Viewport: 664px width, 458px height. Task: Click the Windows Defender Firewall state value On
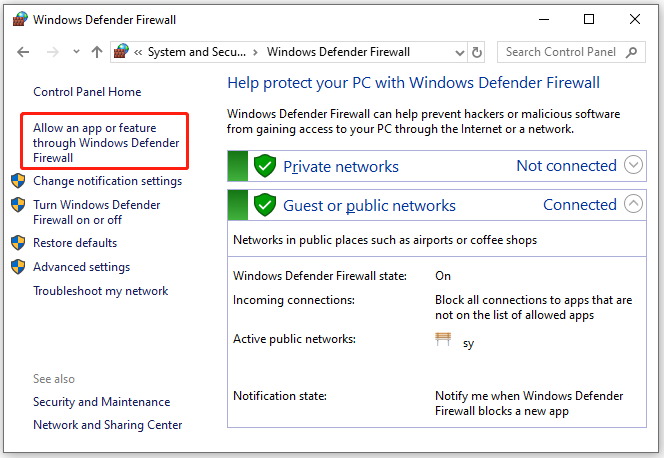(x=443, y=276)
